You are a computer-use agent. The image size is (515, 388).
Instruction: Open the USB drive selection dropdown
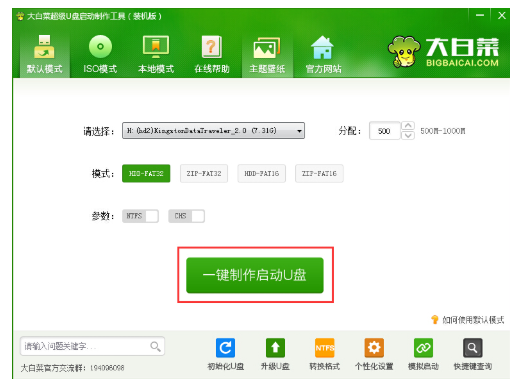tap(213, 130)
